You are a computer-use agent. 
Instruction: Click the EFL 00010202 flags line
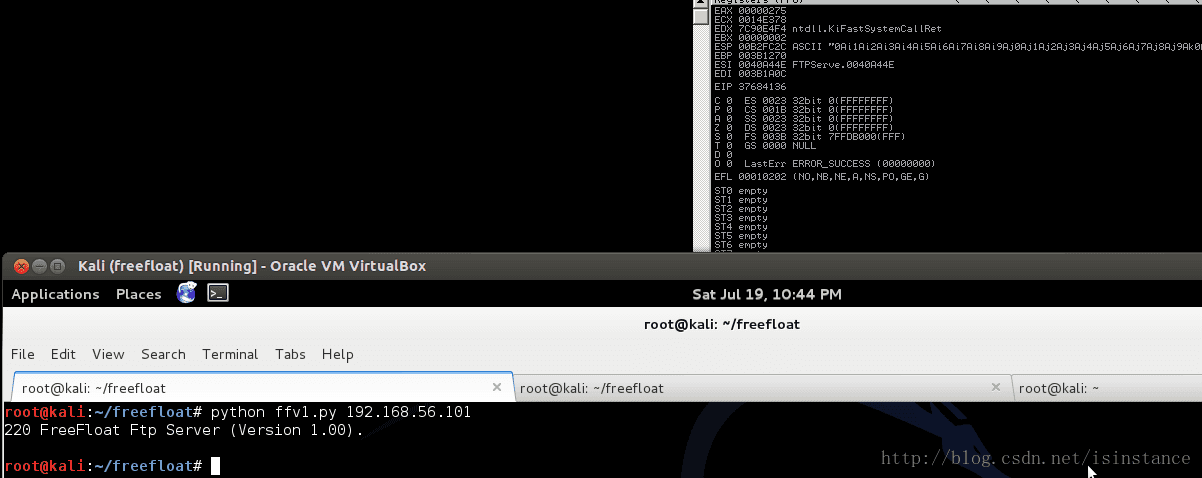(x=822, y=177)
